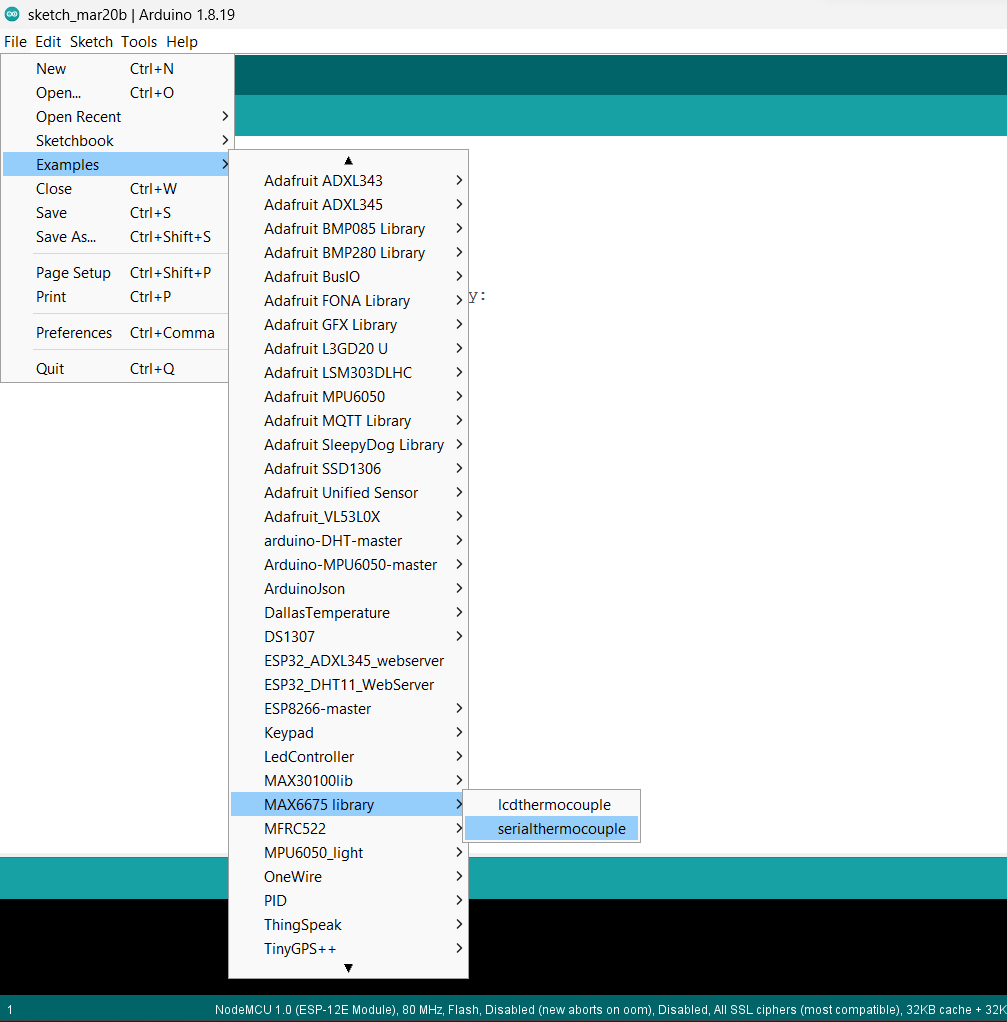Open the Tools menu
This screenshot has width=1007, height=1022.
[x=138, y=42]
